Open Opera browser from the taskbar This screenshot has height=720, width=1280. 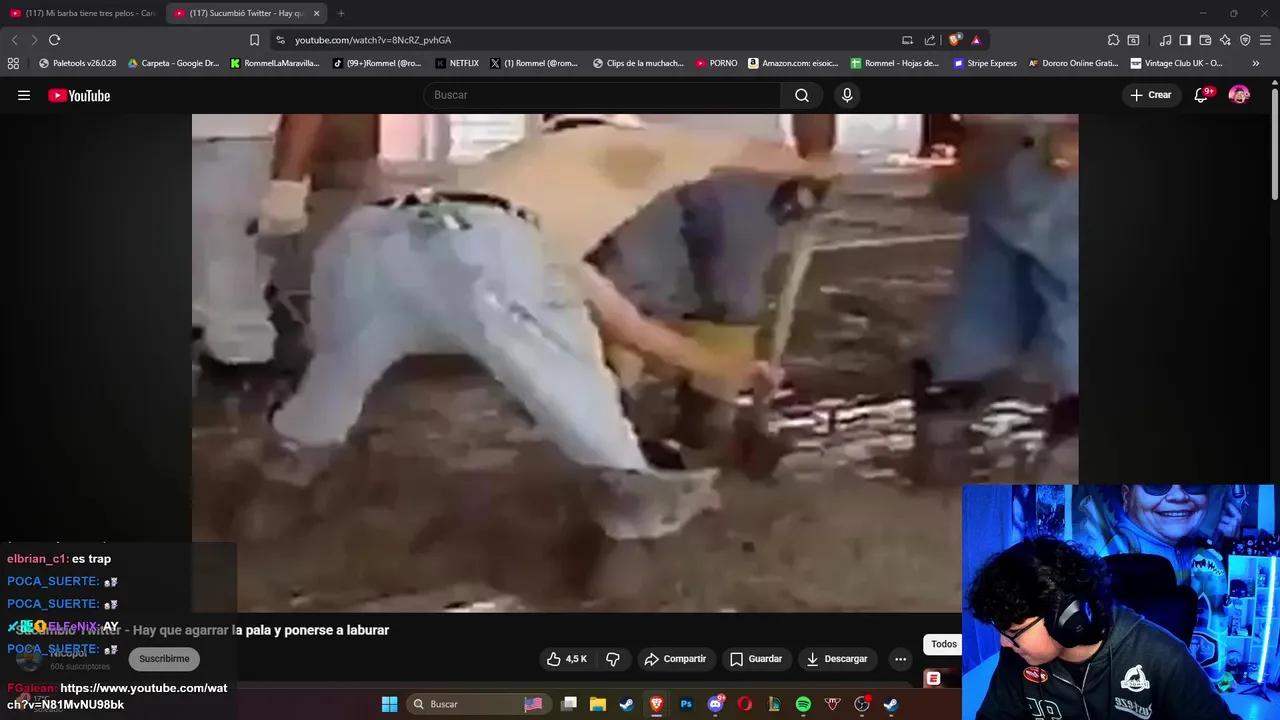(744, 704)
